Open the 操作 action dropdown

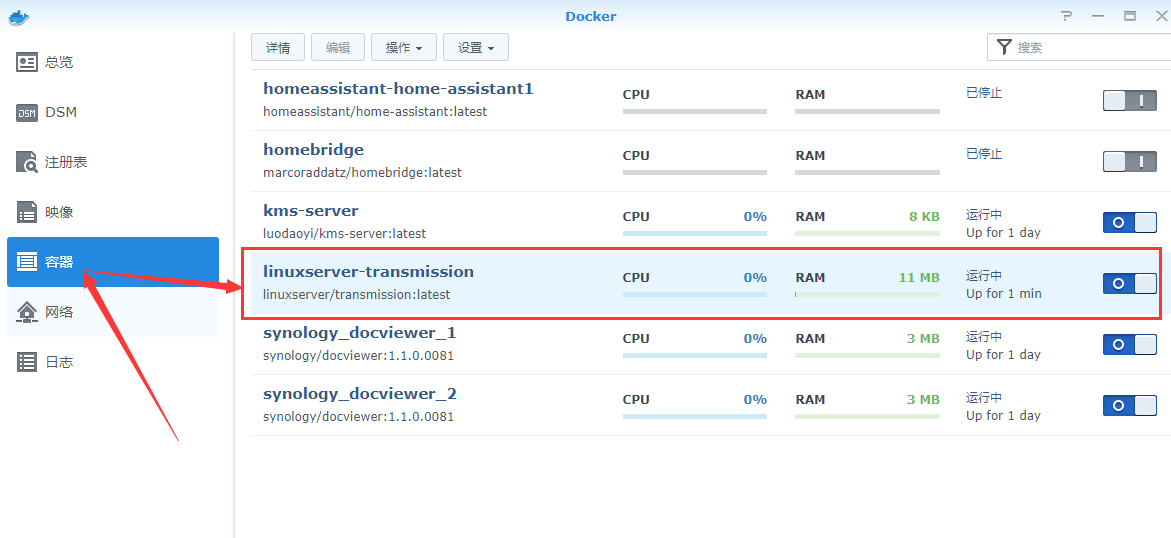point(404,47)
